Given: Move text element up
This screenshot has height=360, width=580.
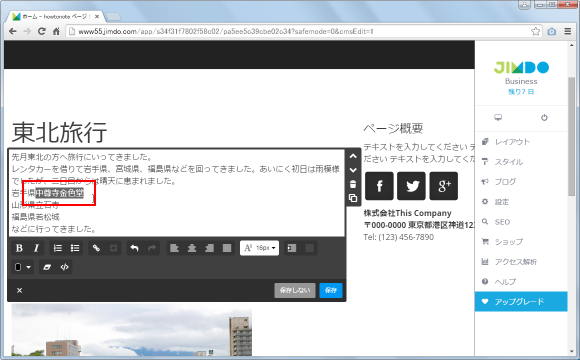Looking at the screenshot, I should point(353,156).
